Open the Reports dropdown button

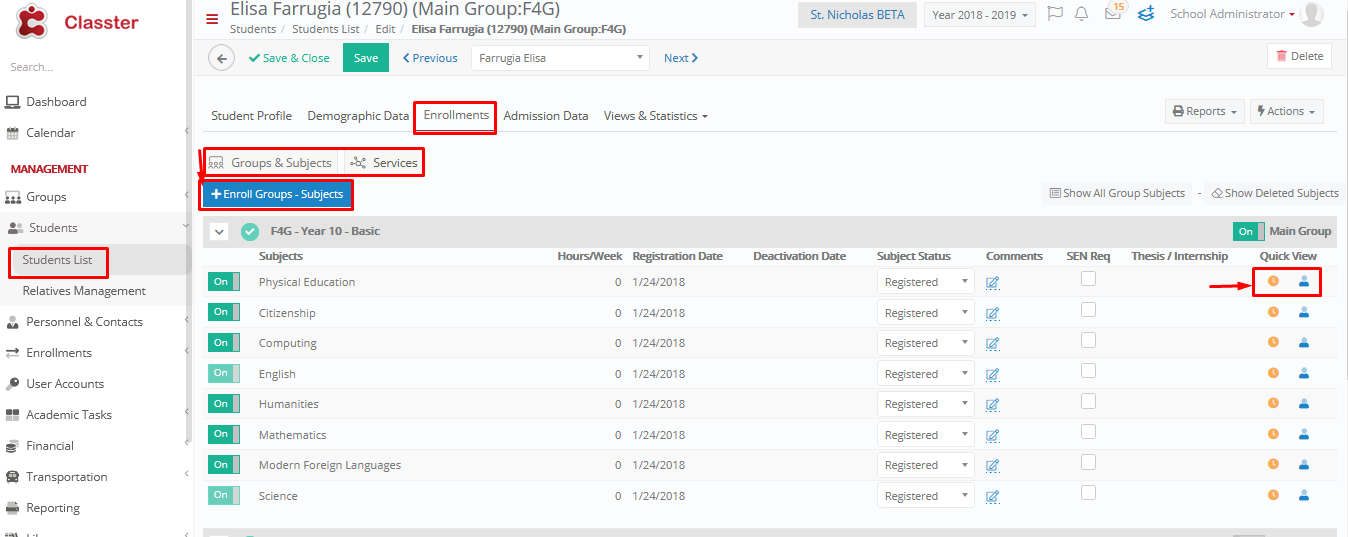(1205, 111)
